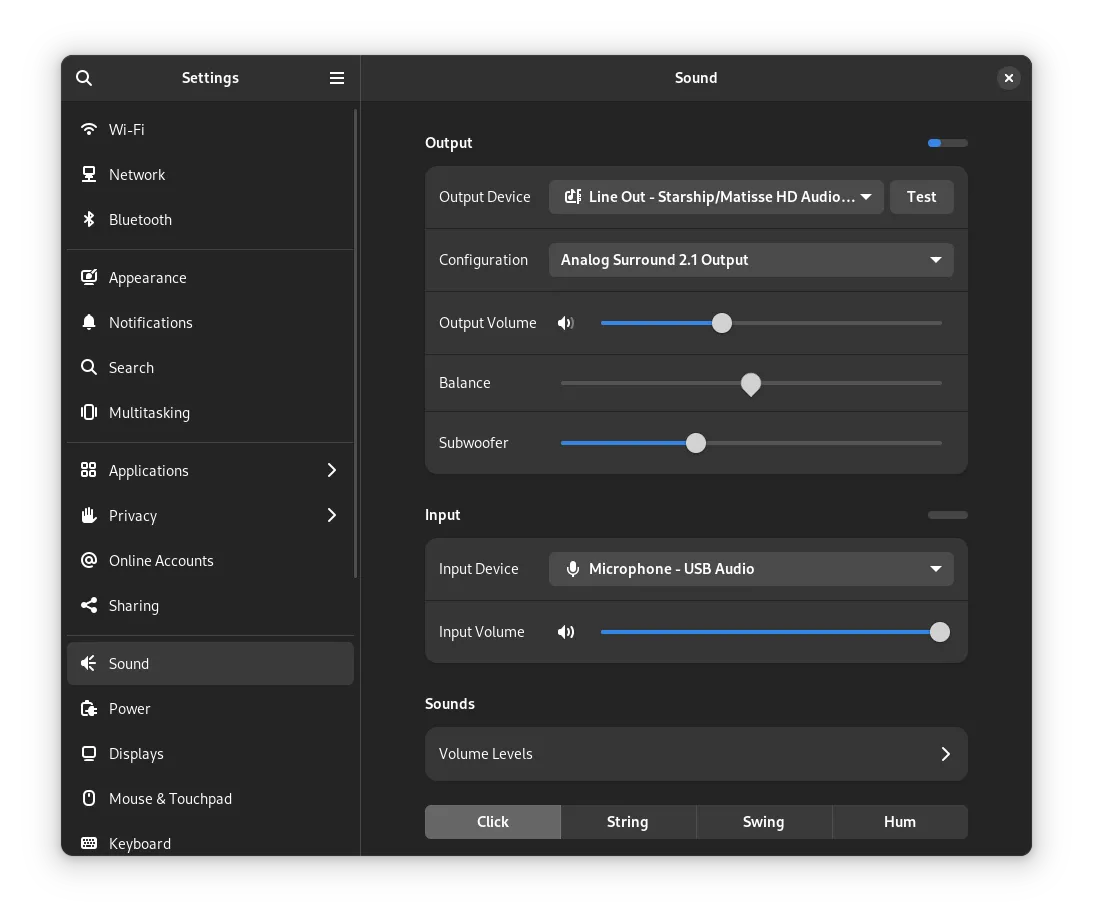Image resolution: width=1093 pixels, height=923 pixels.
Task: Choose the Hum alert sound
Action: click(x=899, y=822)
